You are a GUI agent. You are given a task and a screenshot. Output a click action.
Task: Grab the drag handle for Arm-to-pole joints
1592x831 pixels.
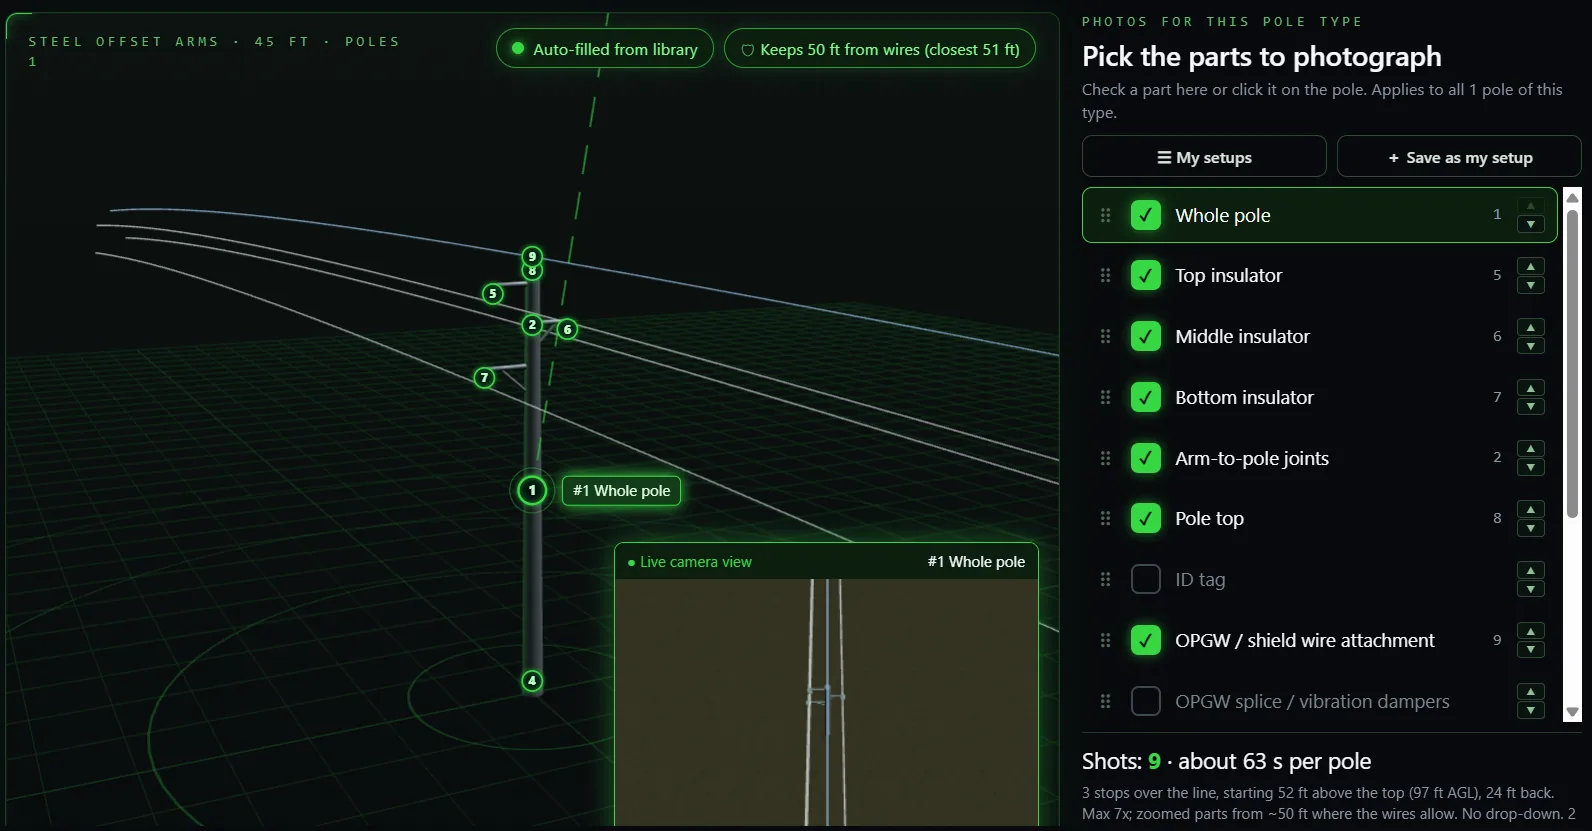pyautogui.click(x=1105, y=458)
